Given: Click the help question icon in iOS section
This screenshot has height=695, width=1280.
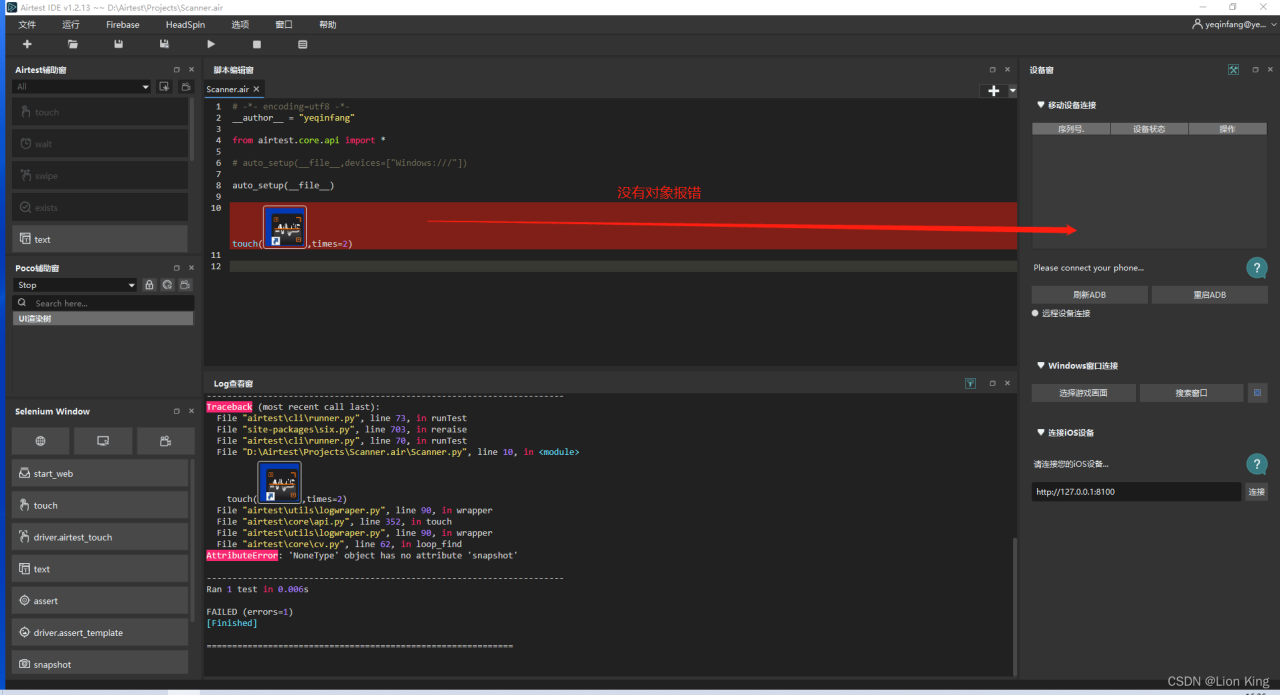Looking at the screenshot, I should pyautogui.click(x=1257, y=464).
